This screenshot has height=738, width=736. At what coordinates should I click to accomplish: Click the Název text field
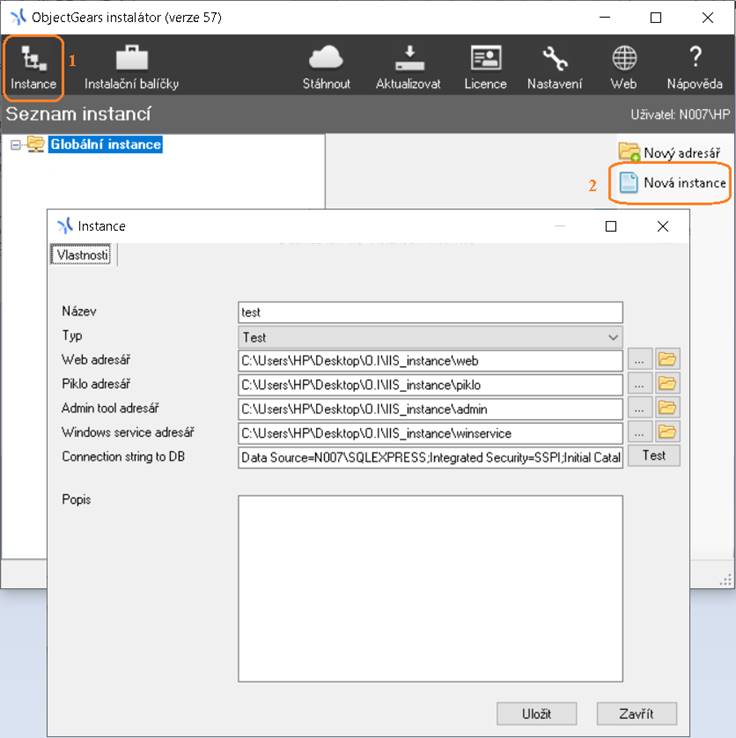[430, 312]
